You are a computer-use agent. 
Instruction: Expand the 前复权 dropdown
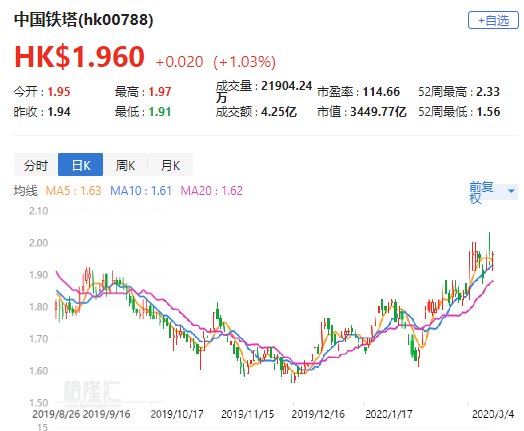click(493, 192)
